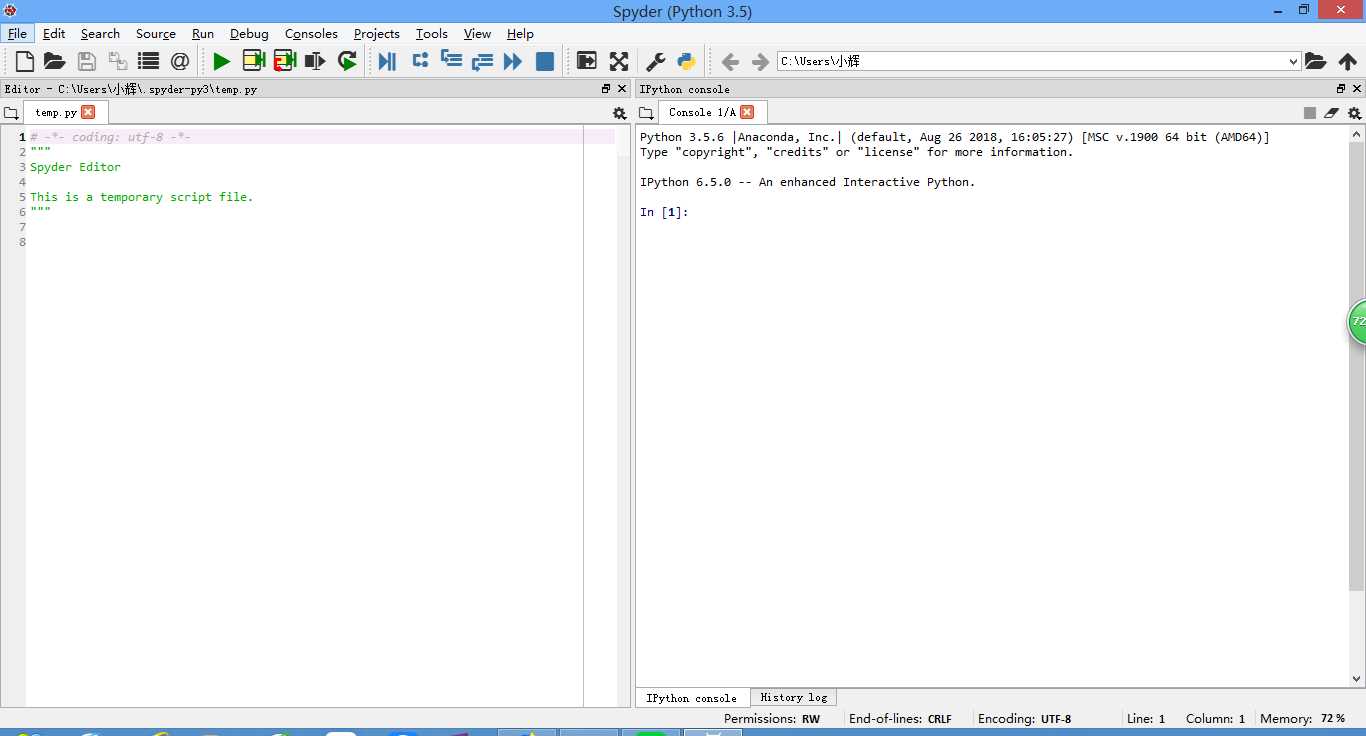This screenshot has width=1366, height=736.
Task: Toggle fullscreen mode with the arrows icon
Action: pyautogui.click(x=619, y=61)
